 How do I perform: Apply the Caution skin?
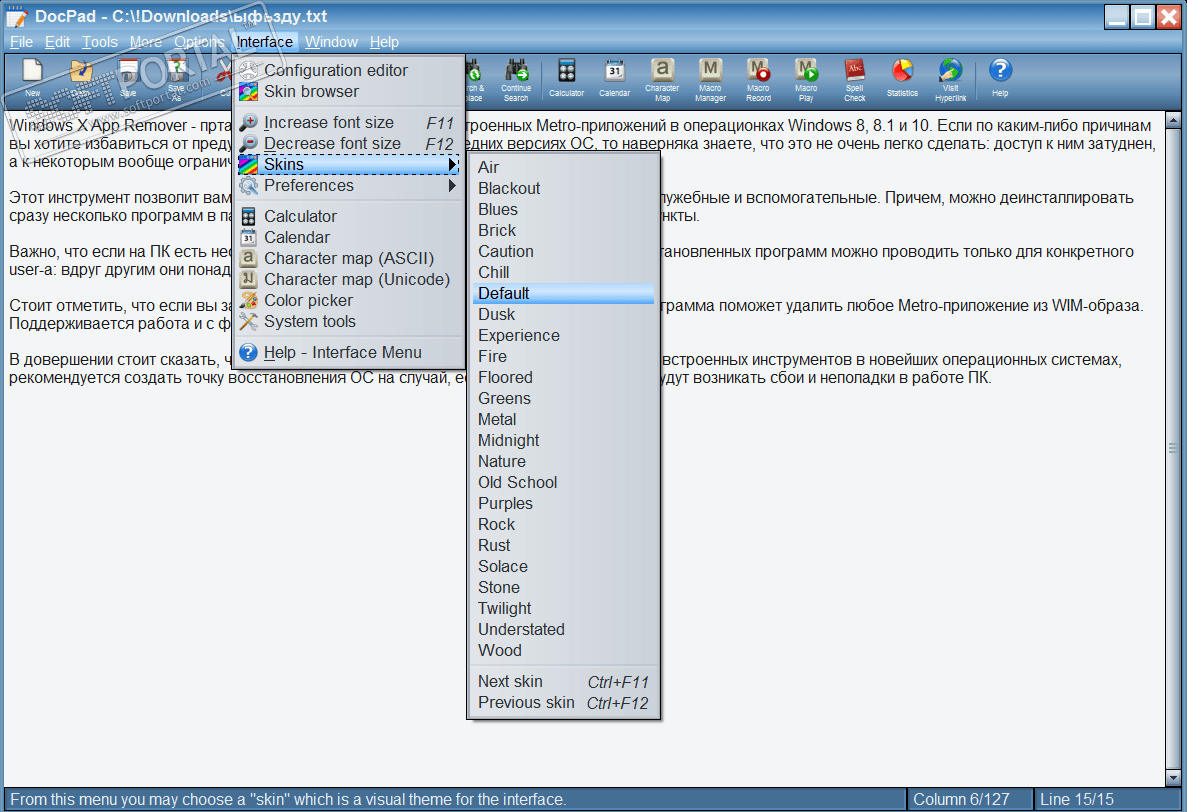pyautogui.click(x=563, y=251)
